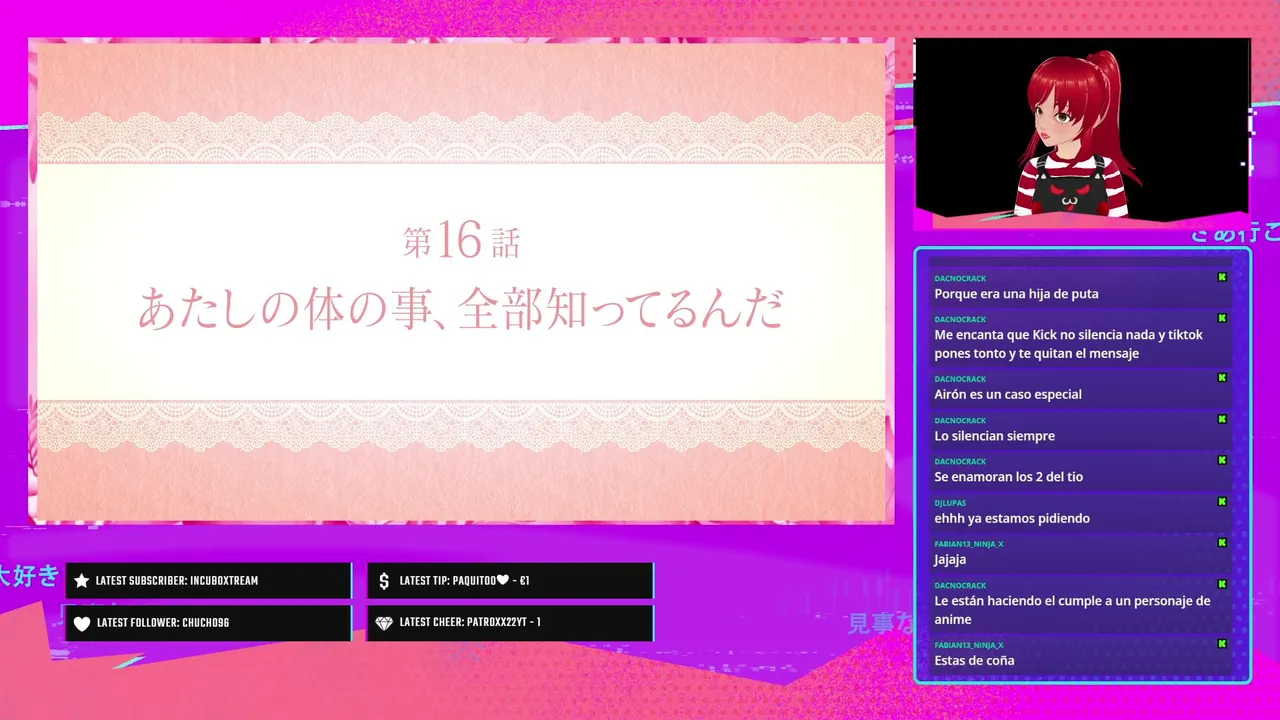Click the anime episode title card video

461,281
